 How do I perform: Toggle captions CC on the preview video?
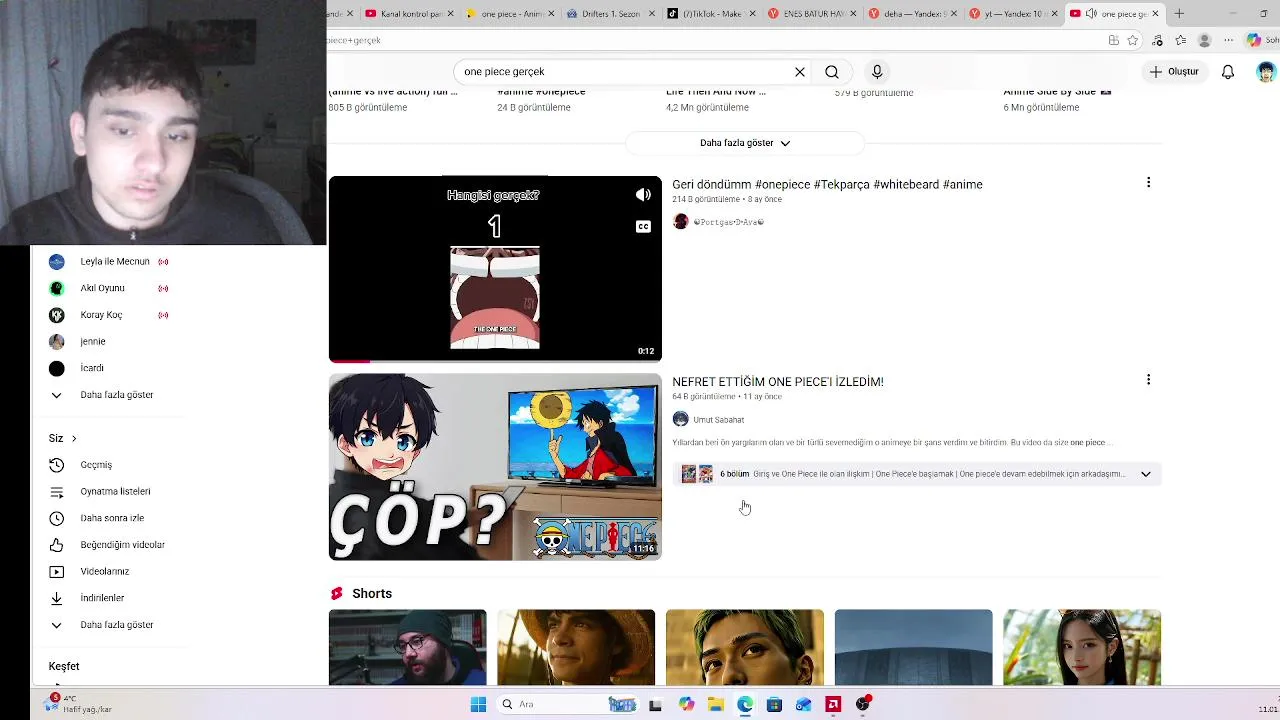pyautogui.click(x=643, y=227)
